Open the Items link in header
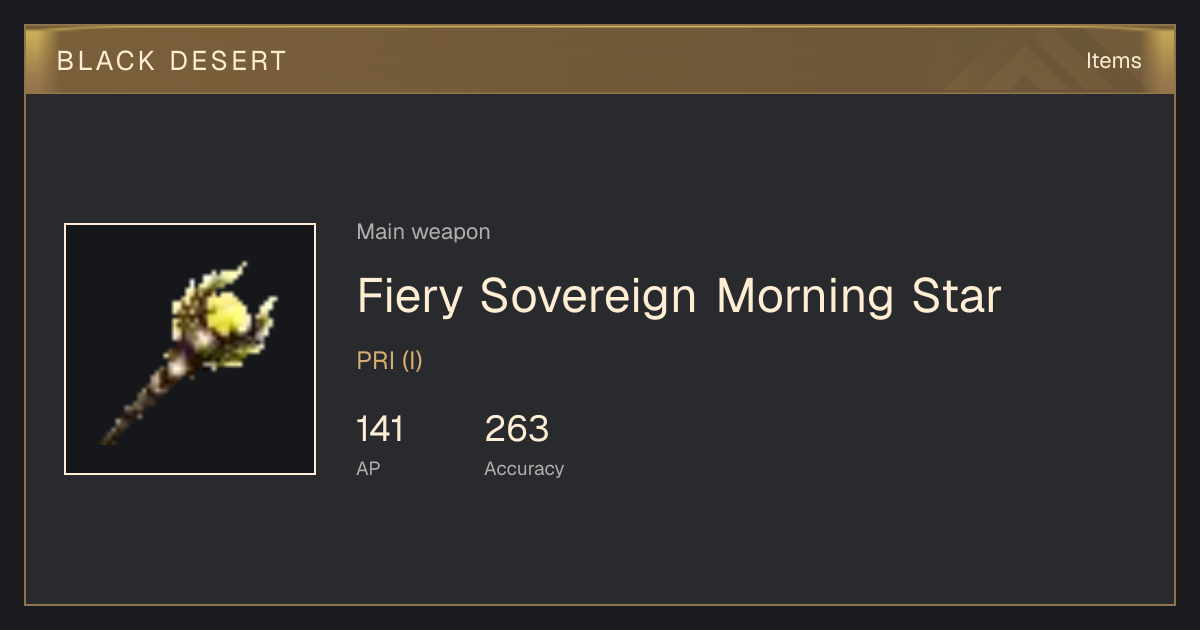The image size is (1200, 630). click(x=1113, y=60)
